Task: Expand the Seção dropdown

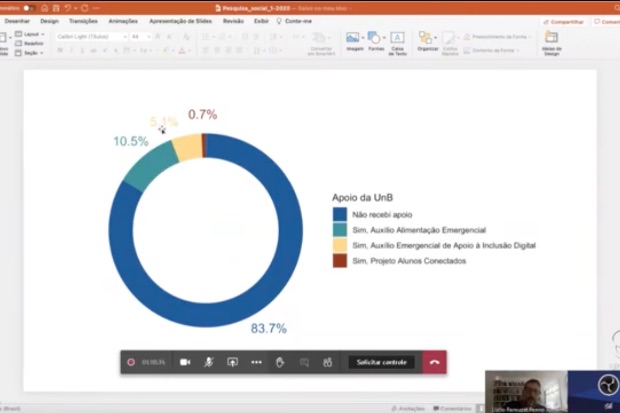Action: coord(29,53)
